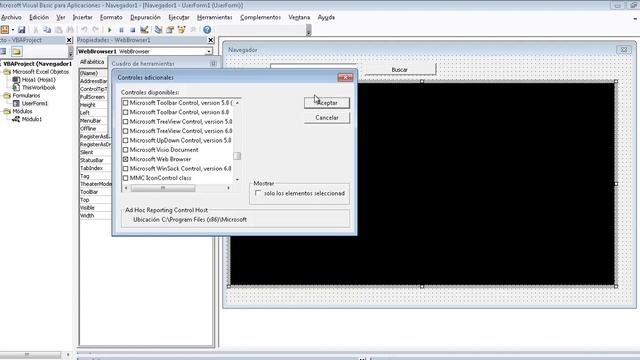Viewport: 640px width, 360px height.
Task: Open the Complementos menu
Action: tap(260, 18)
